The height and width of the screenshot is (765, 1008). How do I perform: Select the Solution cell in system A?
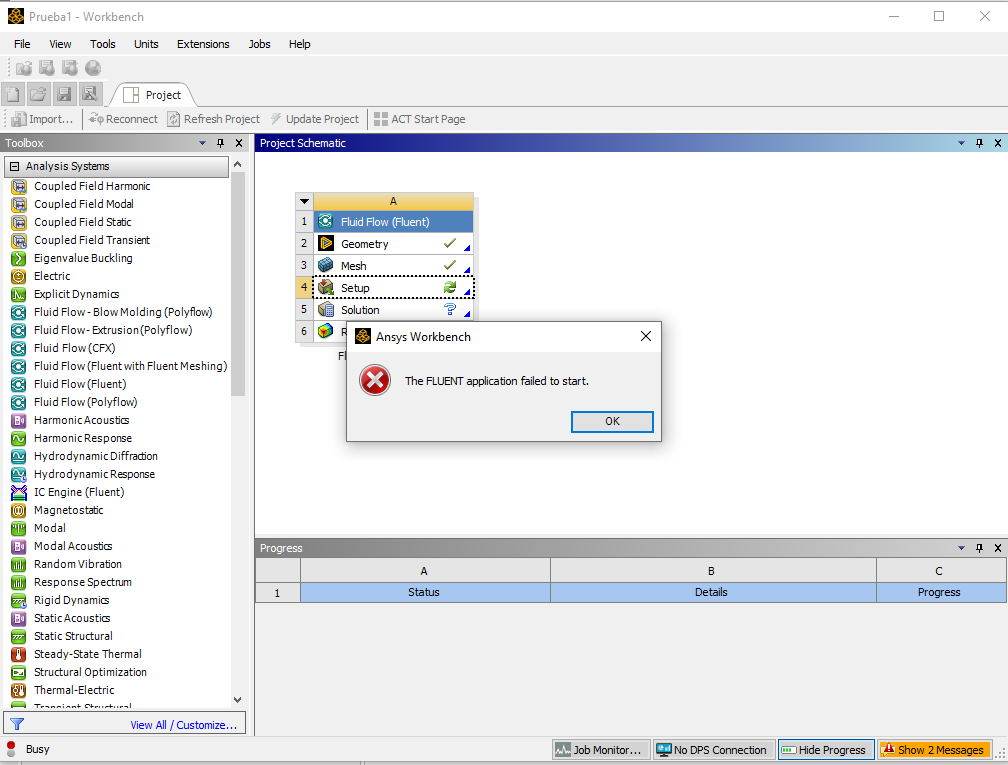click(393, 310)
